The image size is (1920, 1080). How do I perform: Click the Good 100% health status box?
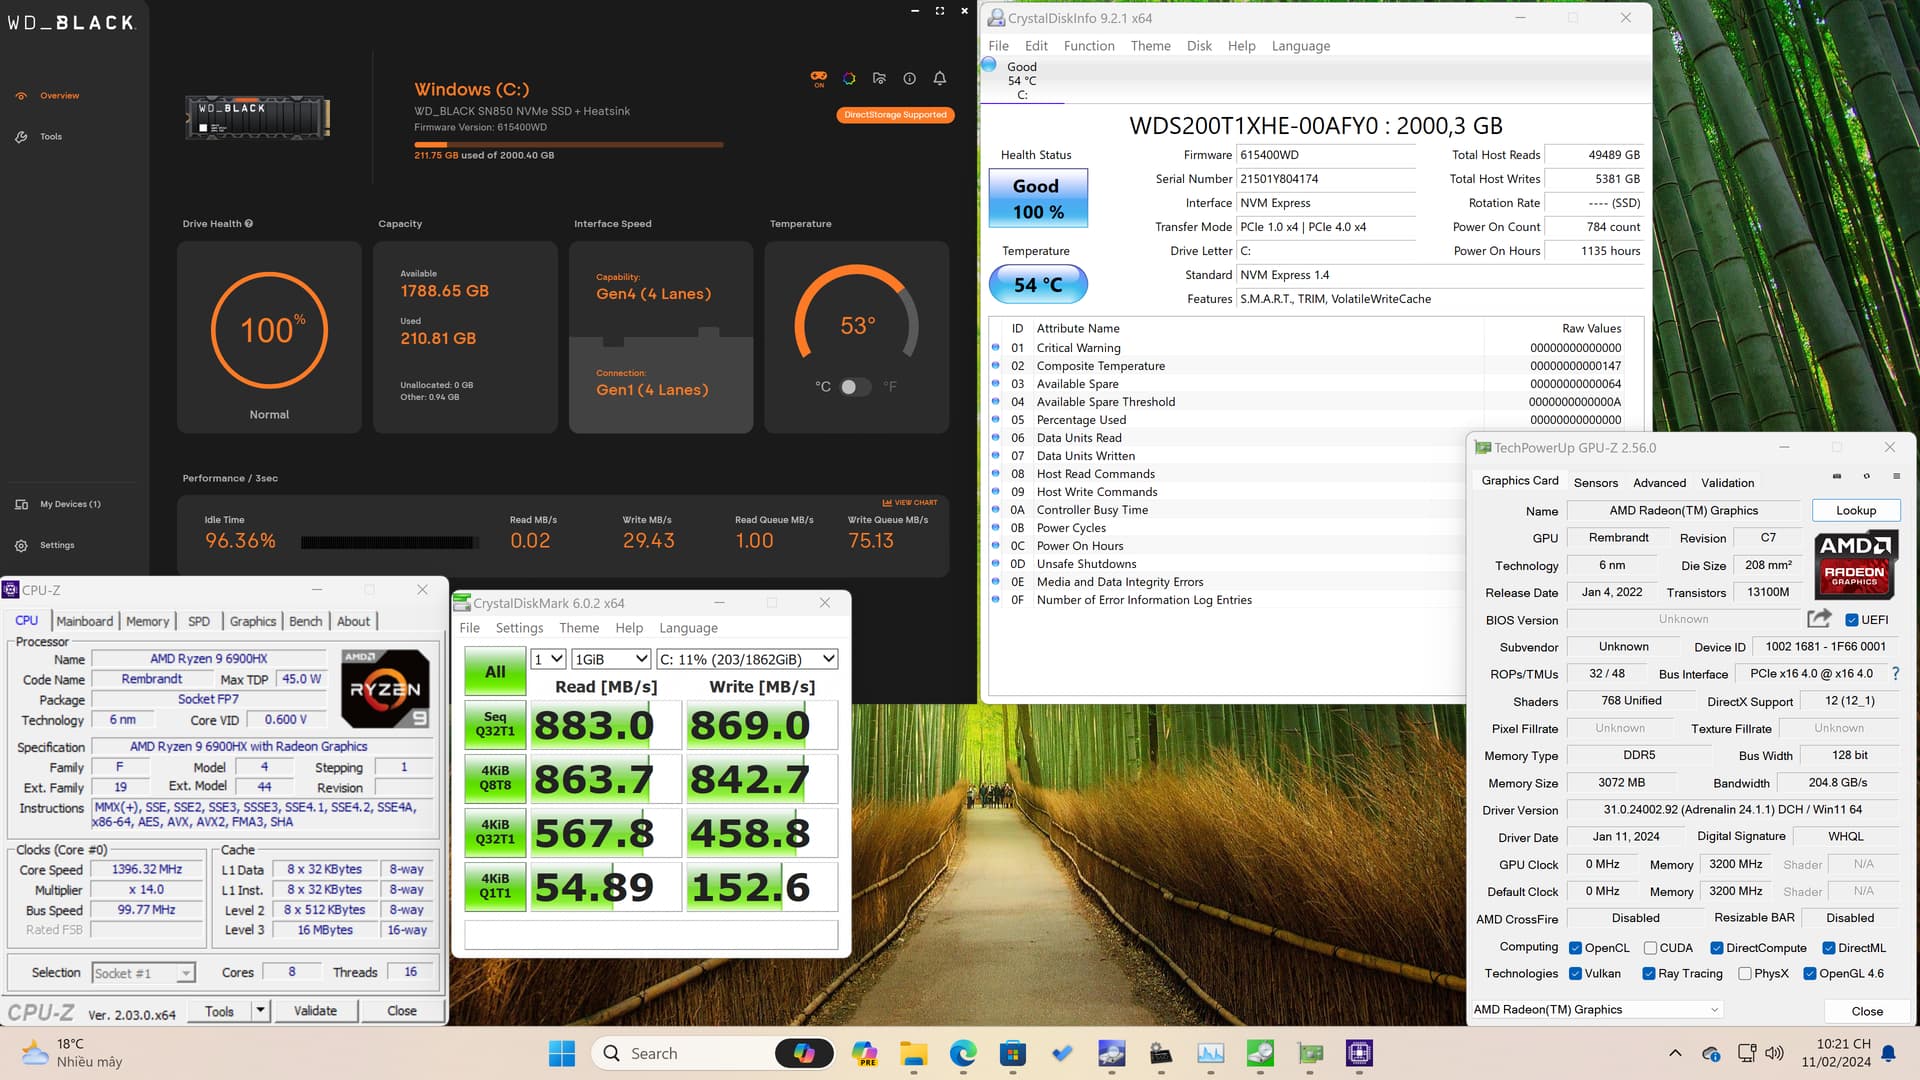pyautogui.click(x=1038, y=198)
